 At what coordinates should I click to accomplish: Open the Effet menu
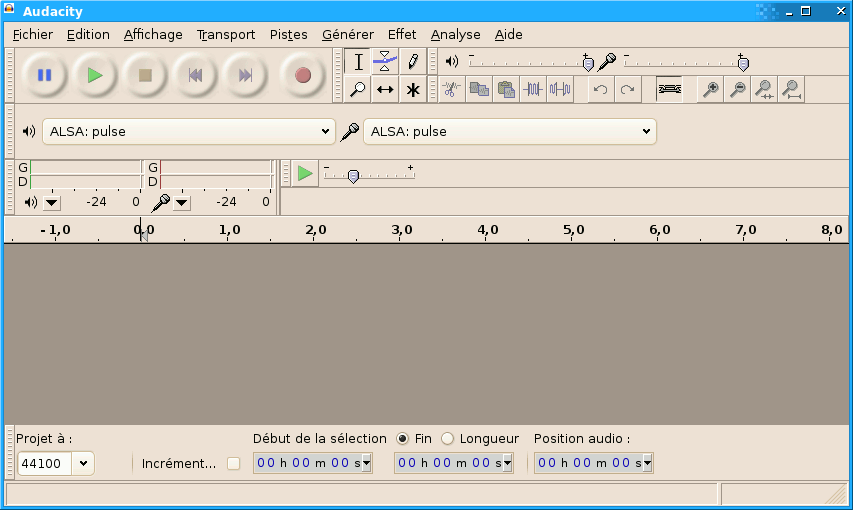pyautogui.click(x=402, y=35)
